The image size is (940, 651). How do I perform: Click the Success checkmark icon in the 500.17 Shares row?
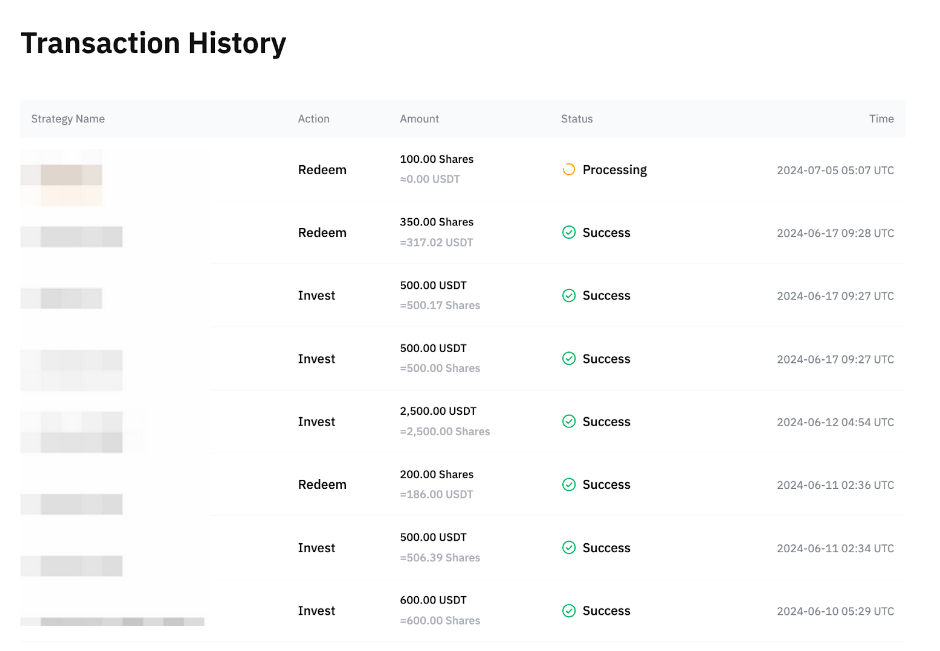(x=568, y=296)
